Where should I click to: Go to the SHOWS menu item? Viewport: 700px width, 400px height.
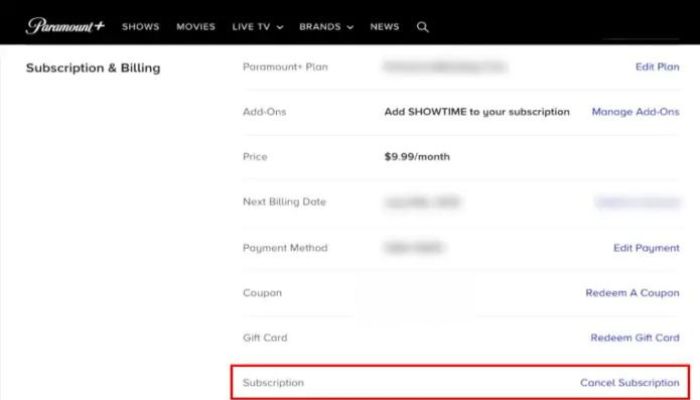[141, 27]
